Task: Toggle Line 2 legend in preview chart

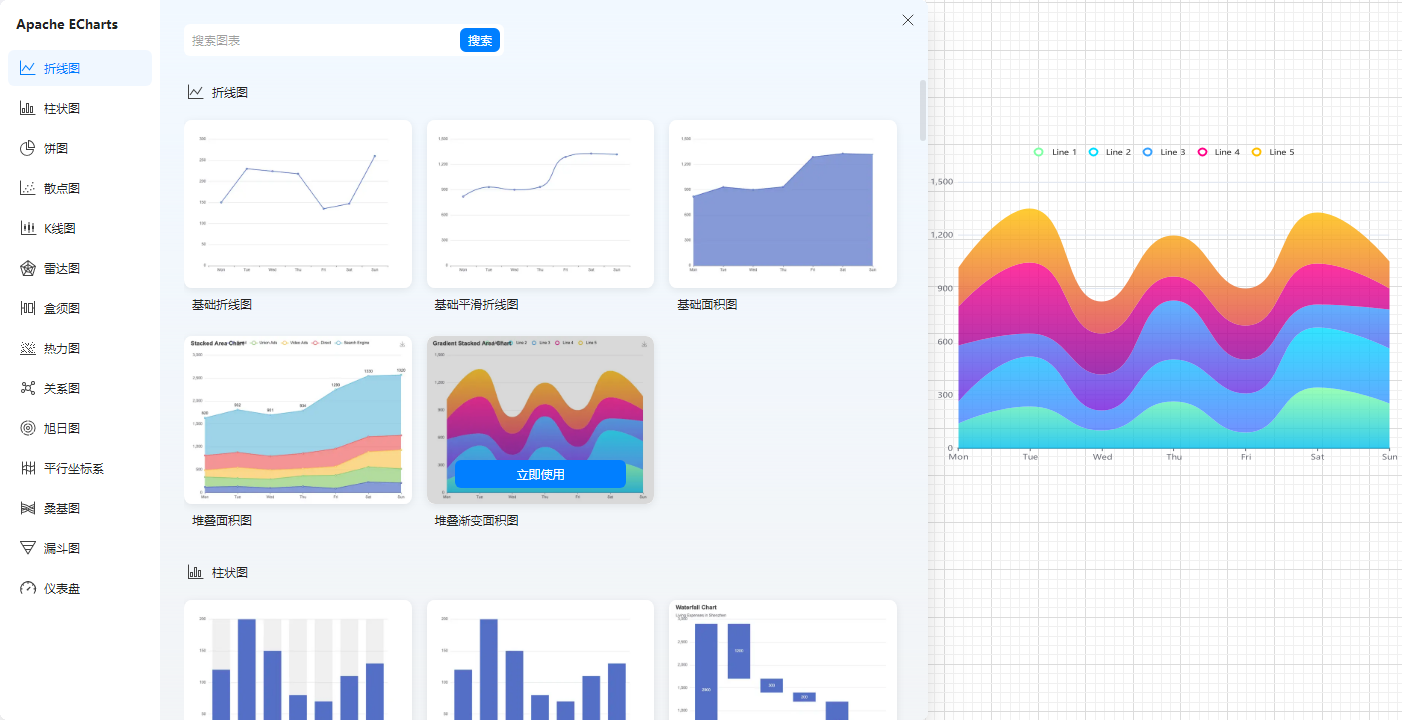Action: click(1110, 152)
